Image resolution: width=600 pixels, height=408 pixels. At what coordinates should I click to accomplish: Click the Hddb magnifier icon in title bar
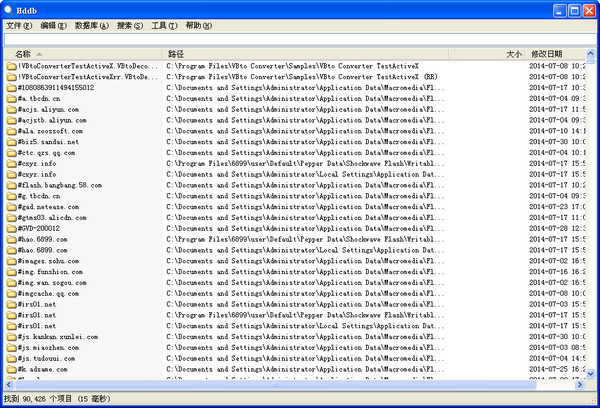(10, 9)
